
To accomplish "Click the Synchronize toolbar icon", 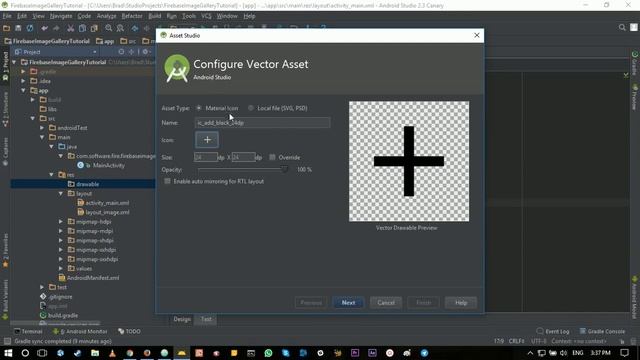I will point(30,28).
